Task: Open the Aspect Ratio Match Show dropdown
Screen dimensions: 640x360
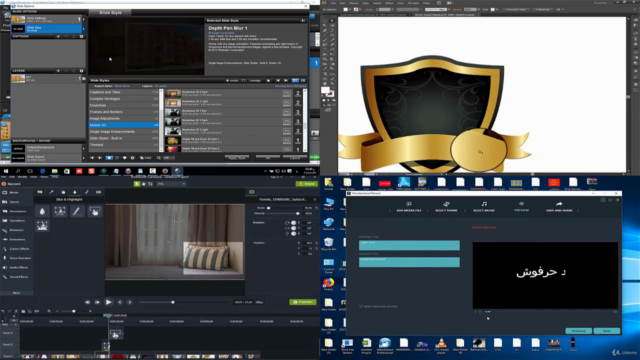Action: click(122, 86)
